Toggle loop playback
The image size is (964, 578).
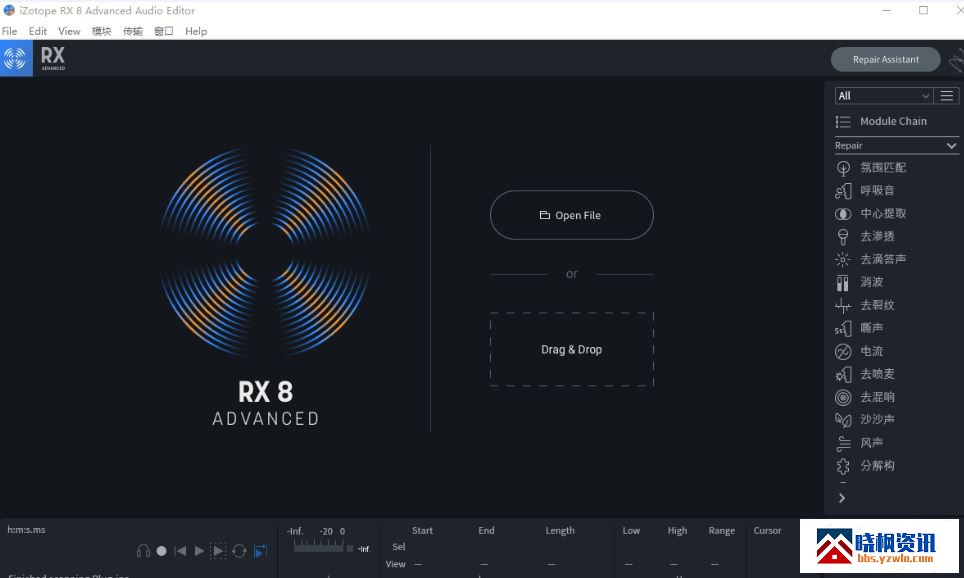tap(239, 551)
